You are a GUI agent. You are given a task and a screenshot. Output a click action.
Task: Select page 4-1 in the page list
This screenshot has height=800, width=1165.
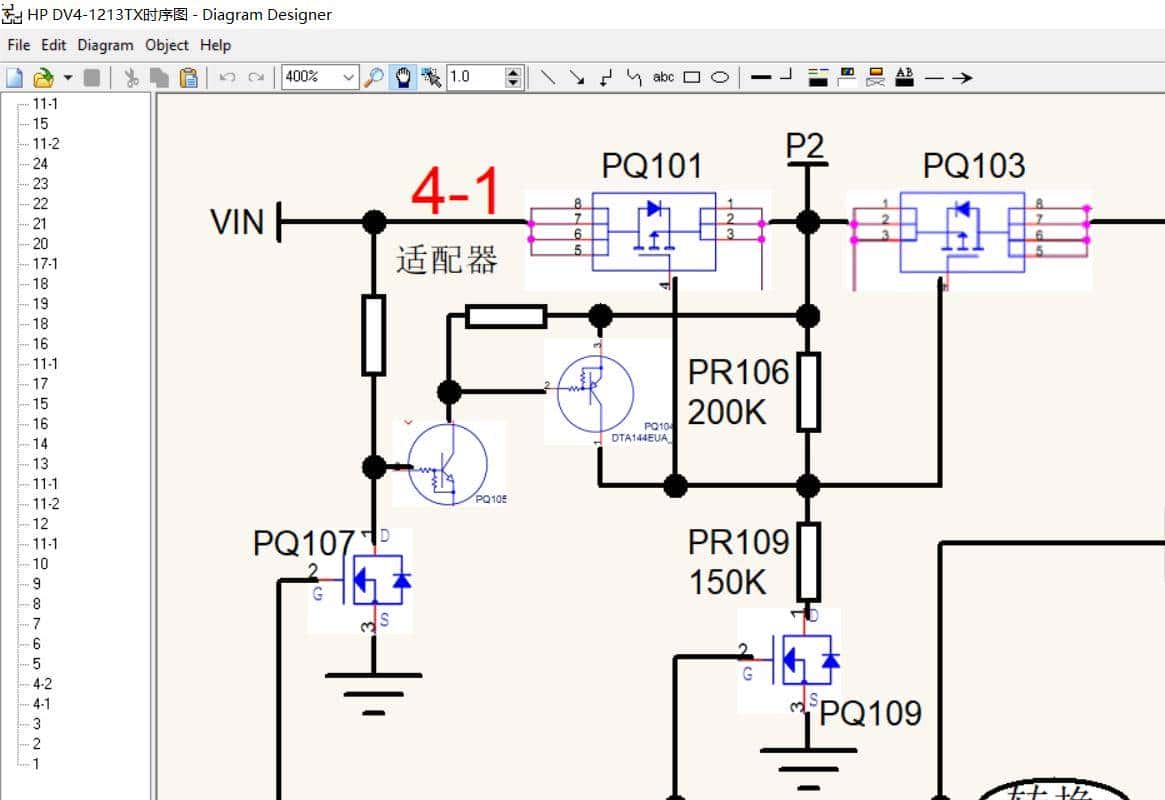point(42,704)
